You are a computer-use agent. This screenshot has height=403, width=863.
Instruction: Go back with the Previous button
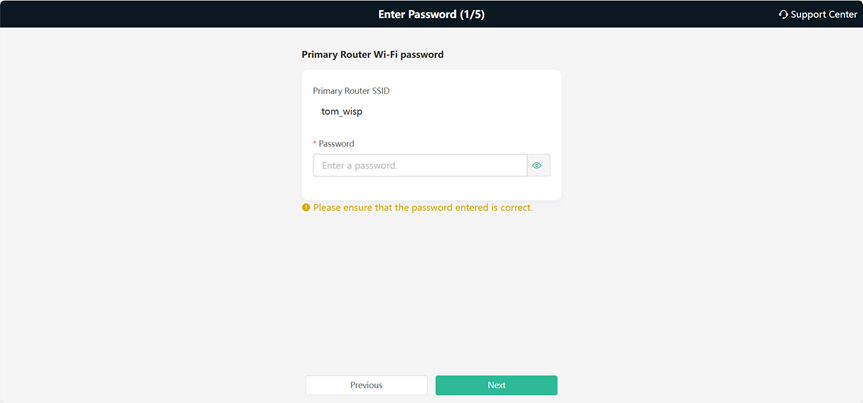[x=366, y=385]
